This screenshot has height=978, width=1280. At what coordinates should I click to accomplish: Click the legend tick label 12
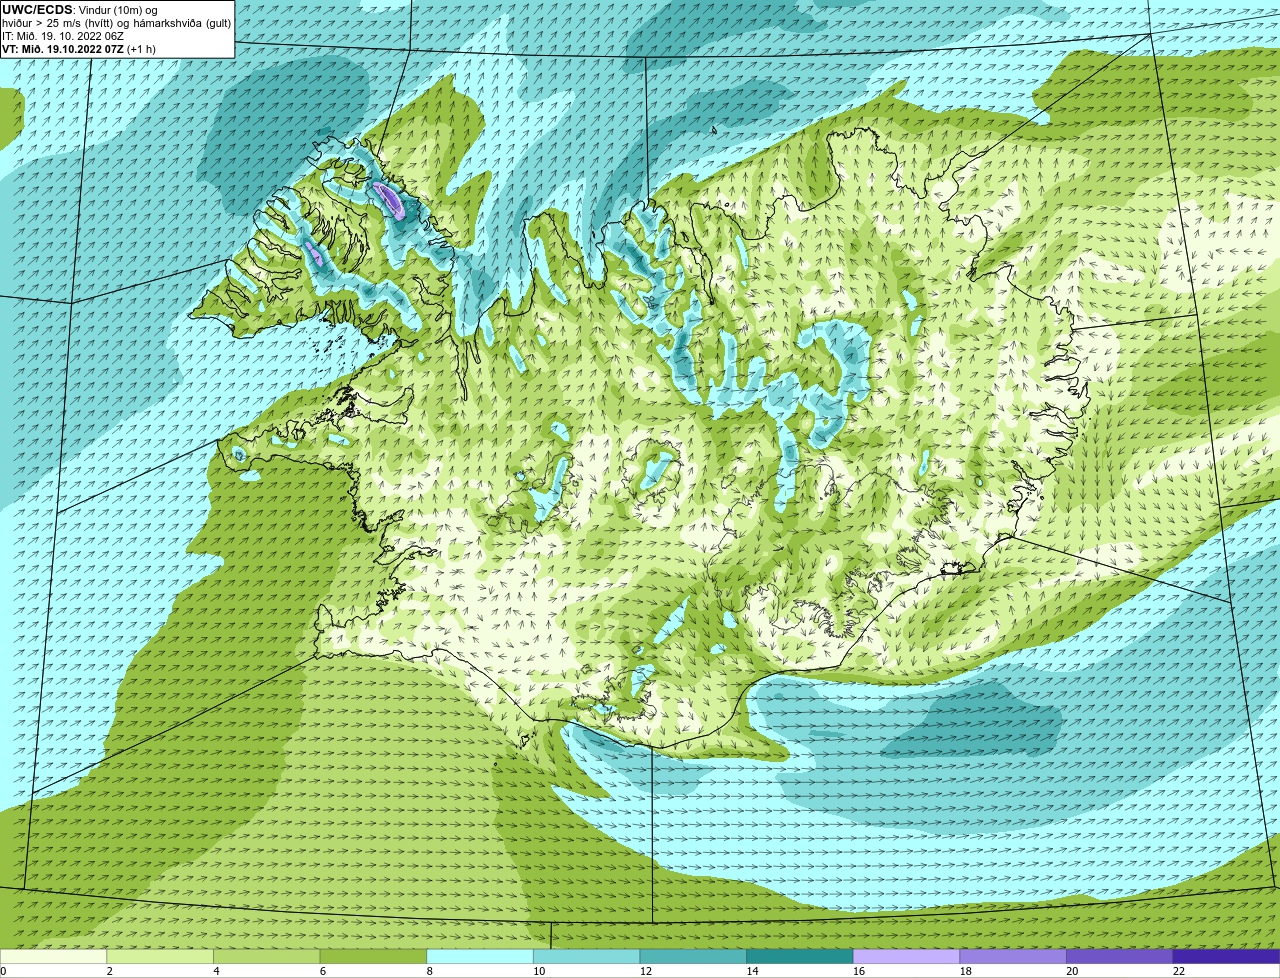(x=645, y=971)
